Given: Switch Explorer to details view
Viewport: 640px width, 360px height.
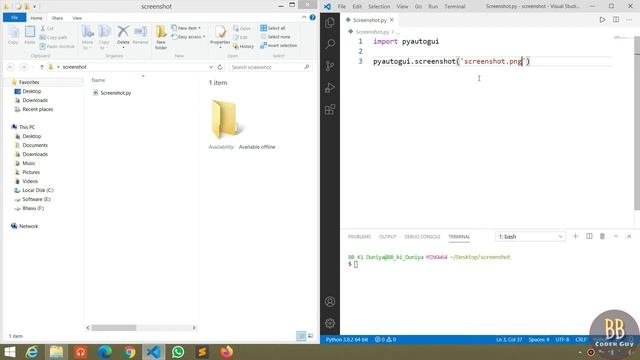Looking at the screenshot, I should point(301,336).
